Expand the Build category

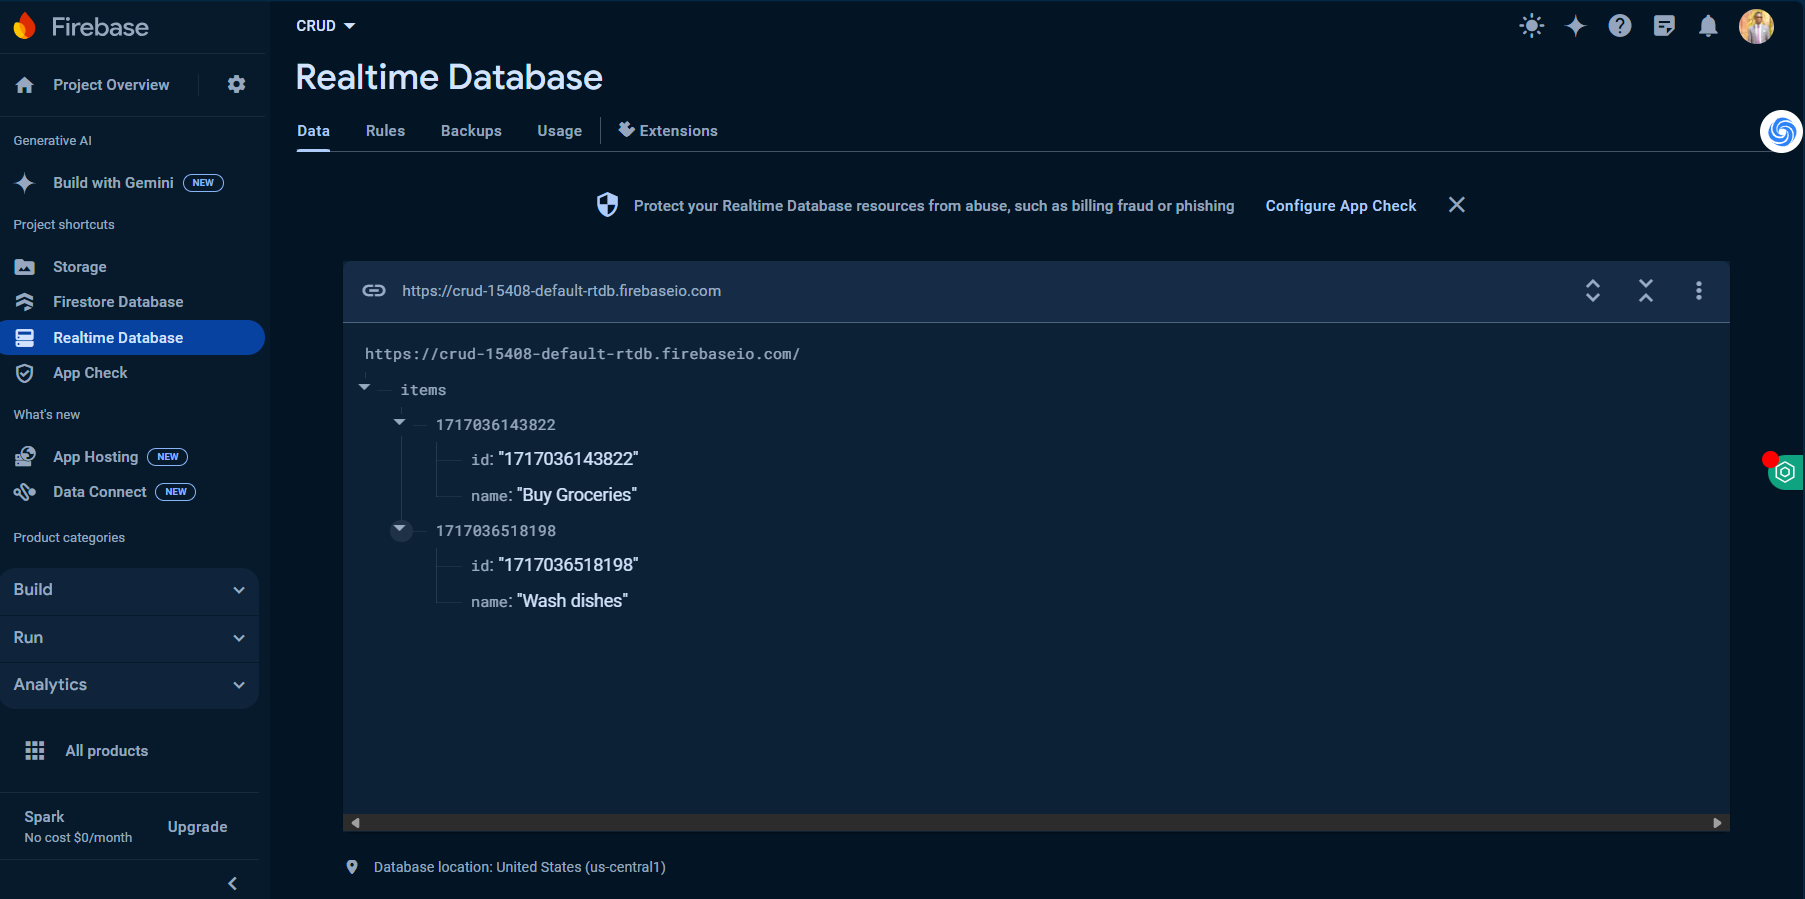pyautogui.click(x=129, y=590)
